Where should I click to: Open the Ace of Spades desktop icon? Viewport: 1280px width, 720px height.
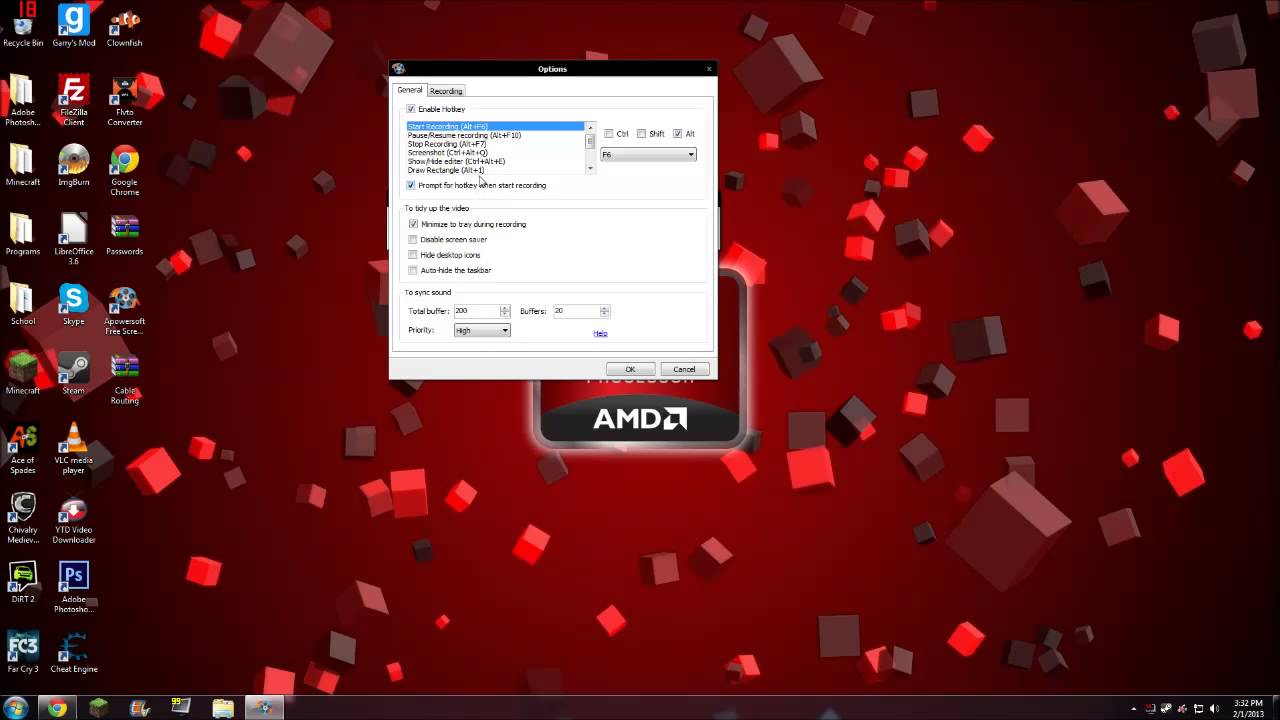pos(23,448)
